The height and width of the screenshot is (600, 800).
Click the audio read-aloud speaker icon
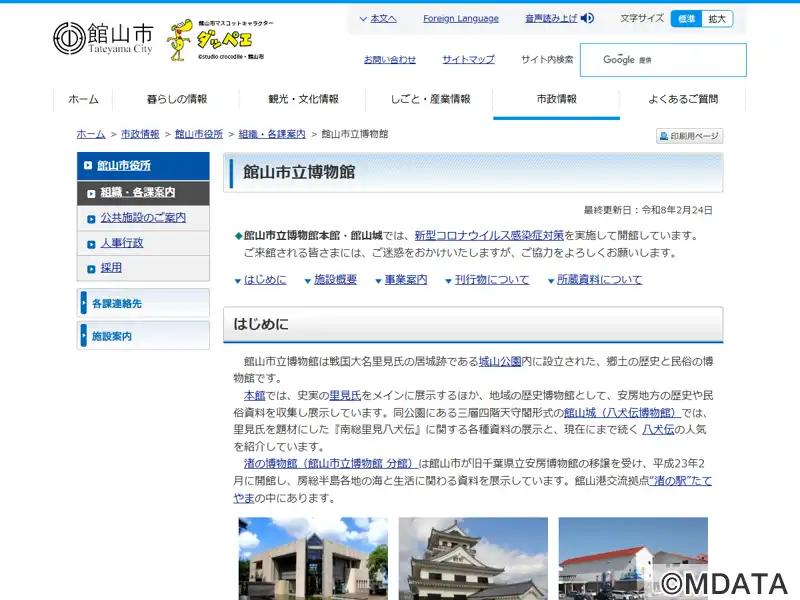(x=588, y=18)
